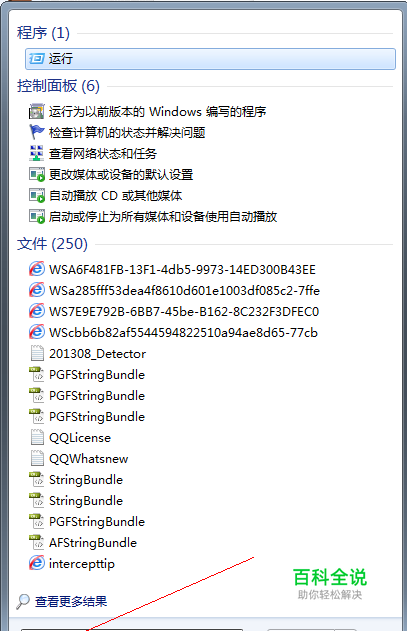Click the icon for 自动播放 CD 或其他媒体
Image resolution: width=407 pixels, height=631 pixels.
point(37,196)
